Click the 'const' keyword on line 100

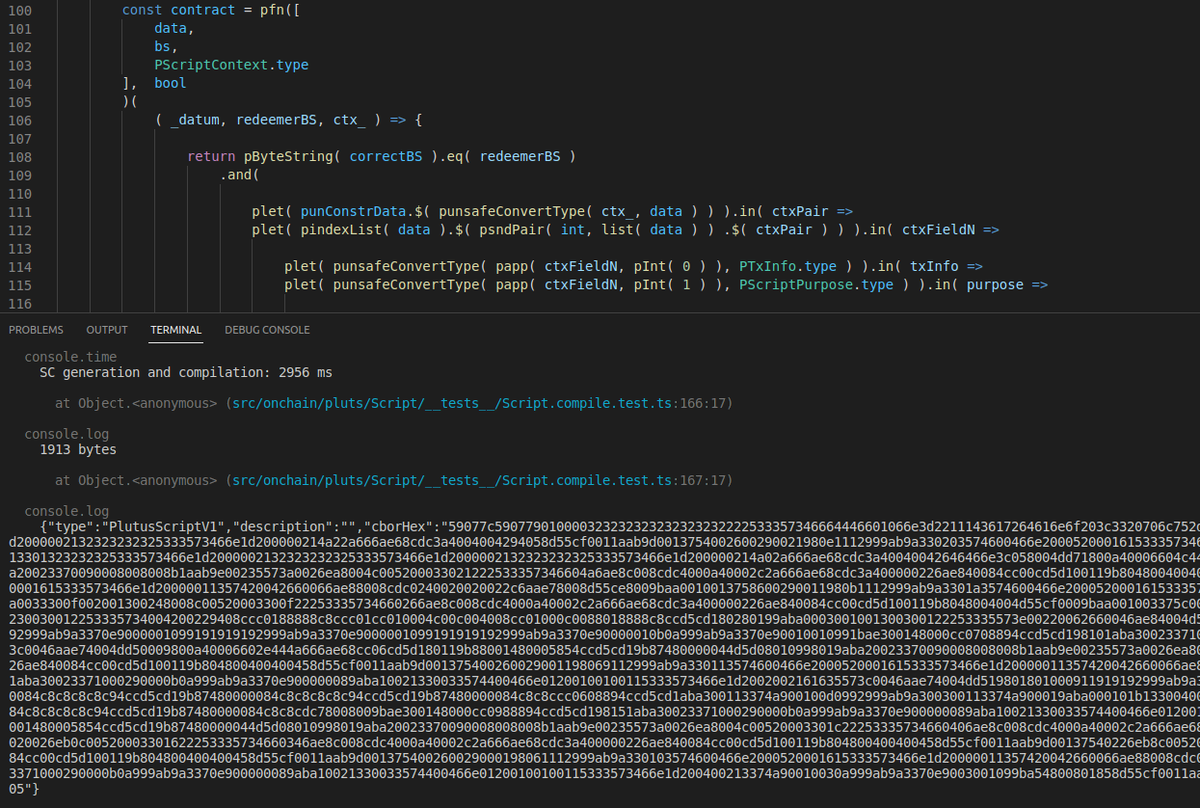(142, 10)
